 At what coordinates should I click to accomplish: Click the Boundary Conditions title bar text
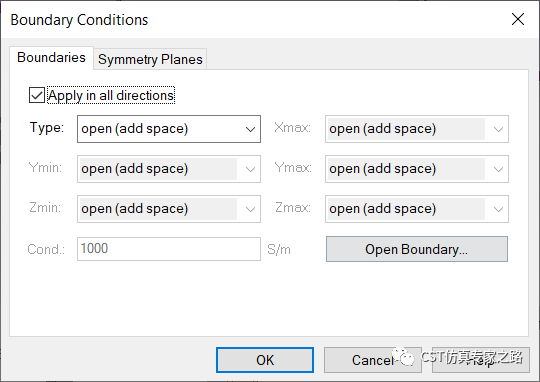point(79,20)
